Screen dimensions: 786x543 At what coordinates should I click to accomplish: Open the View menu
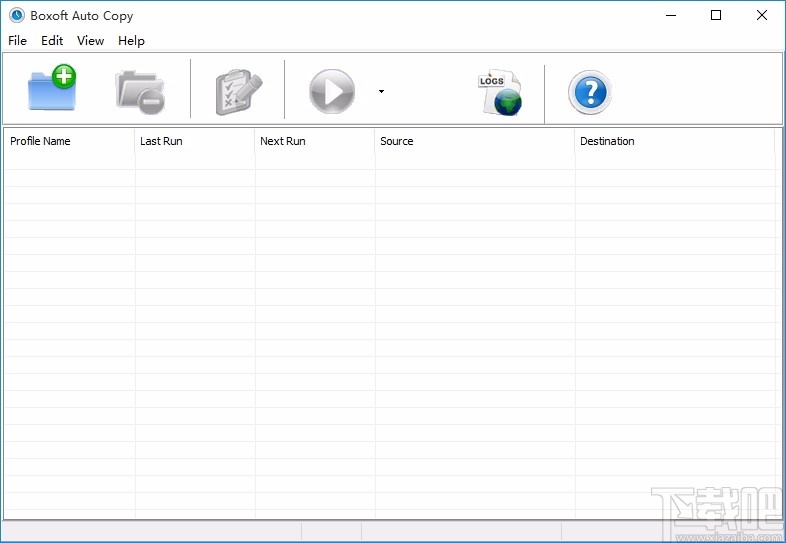point(90,41)
